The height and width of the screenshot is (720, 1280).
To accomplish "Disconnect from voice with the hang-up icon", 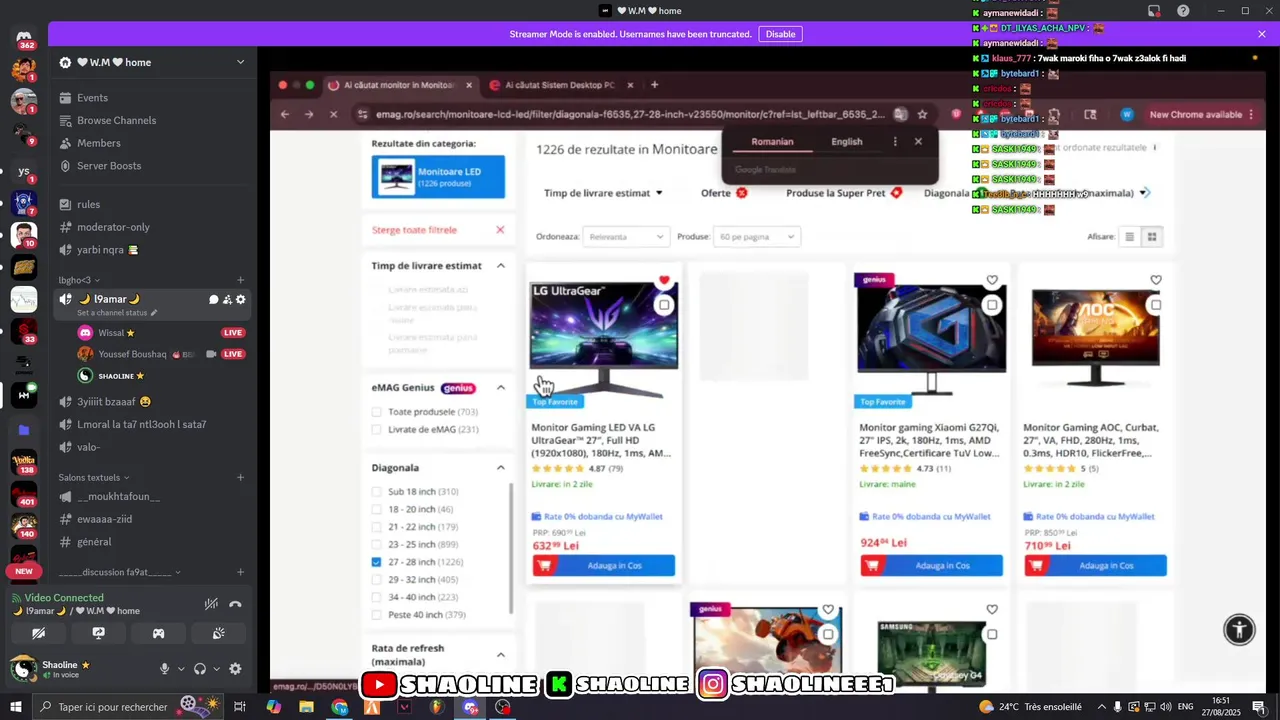I will (x=235, y=604).
